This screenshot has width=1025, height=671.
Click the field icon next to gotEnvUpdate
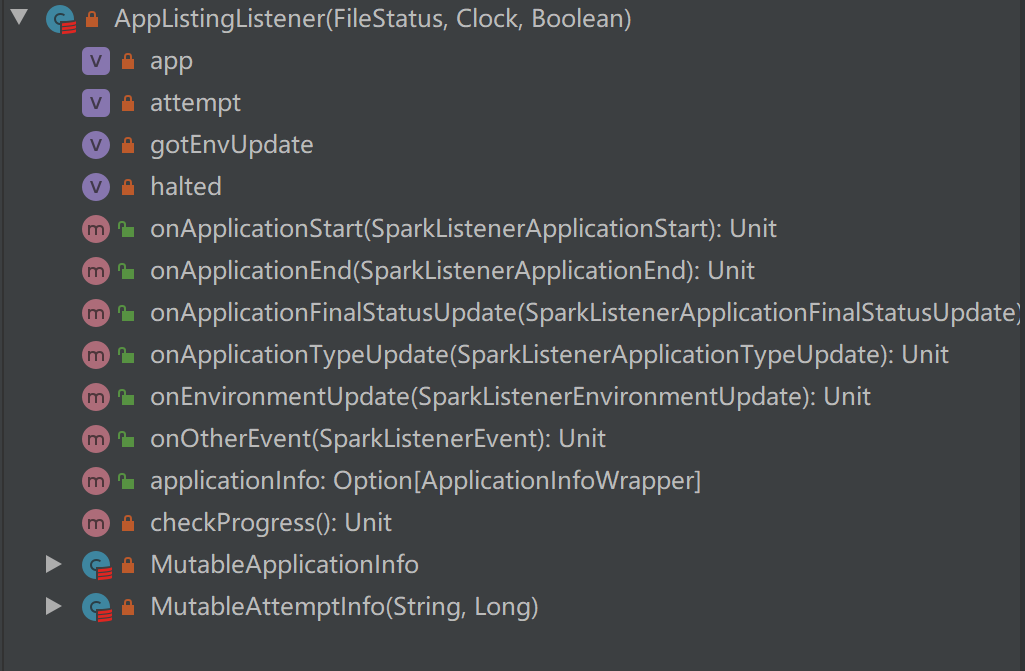pos(95,145)
